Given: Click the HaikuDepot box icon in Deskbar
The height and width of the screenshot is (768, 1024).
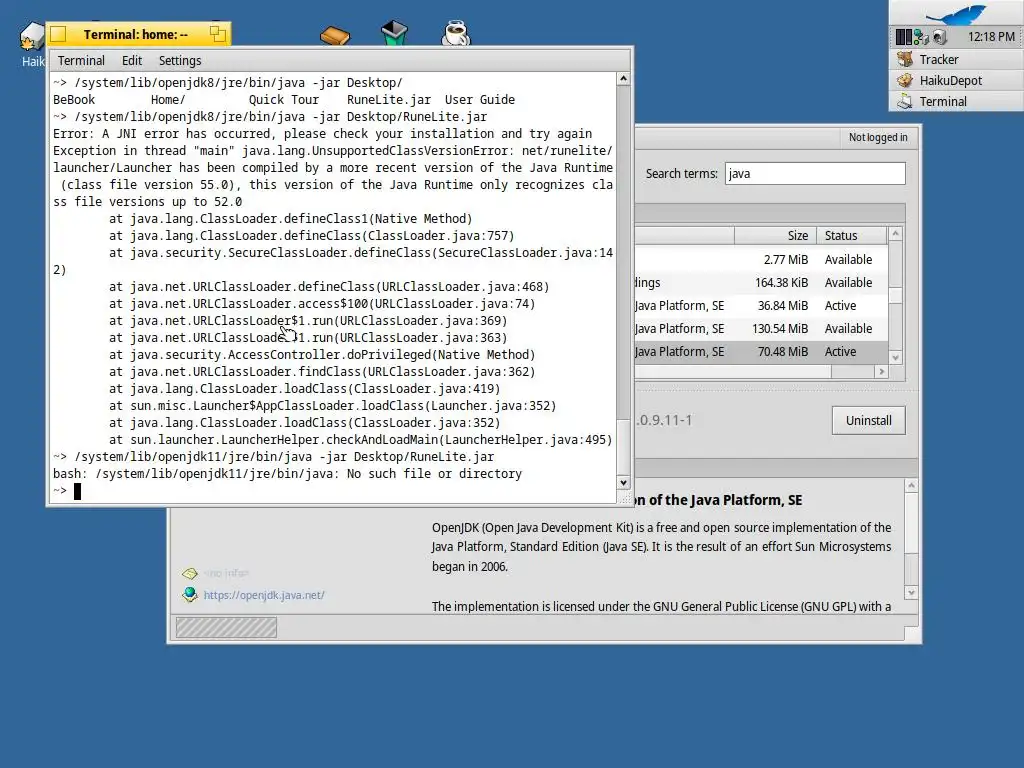Looking at the screenshot, I should [904, 80].
